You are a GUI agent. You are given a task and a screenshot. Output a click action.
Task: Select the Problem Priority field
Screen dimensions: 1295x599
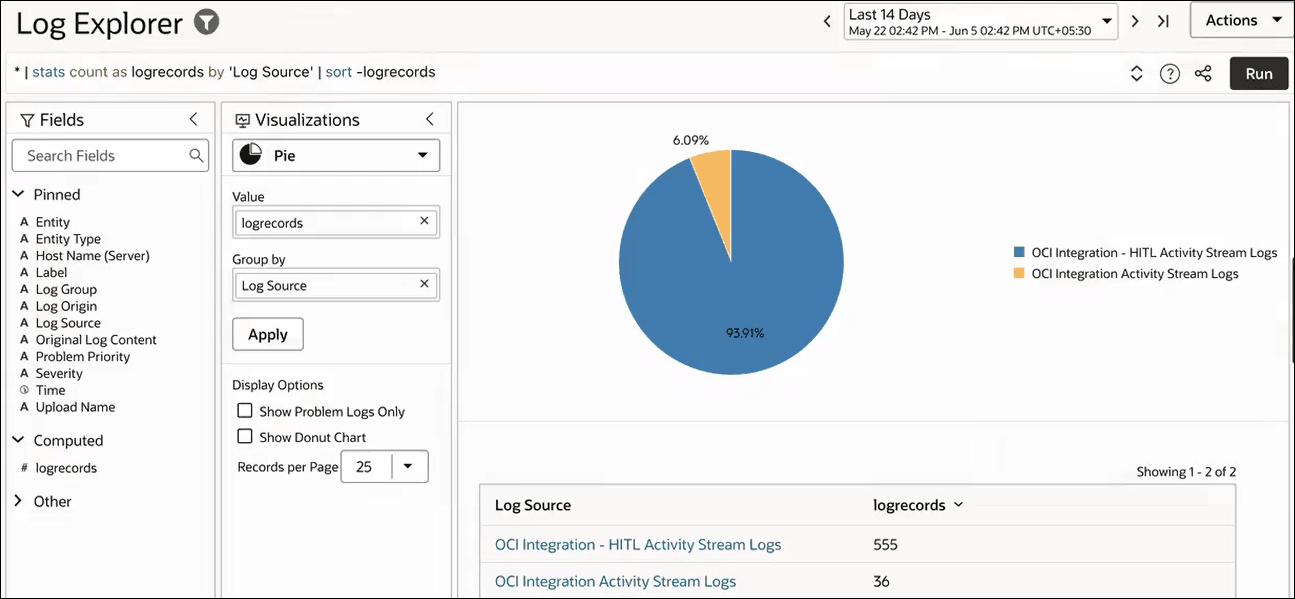pos(83,356)
